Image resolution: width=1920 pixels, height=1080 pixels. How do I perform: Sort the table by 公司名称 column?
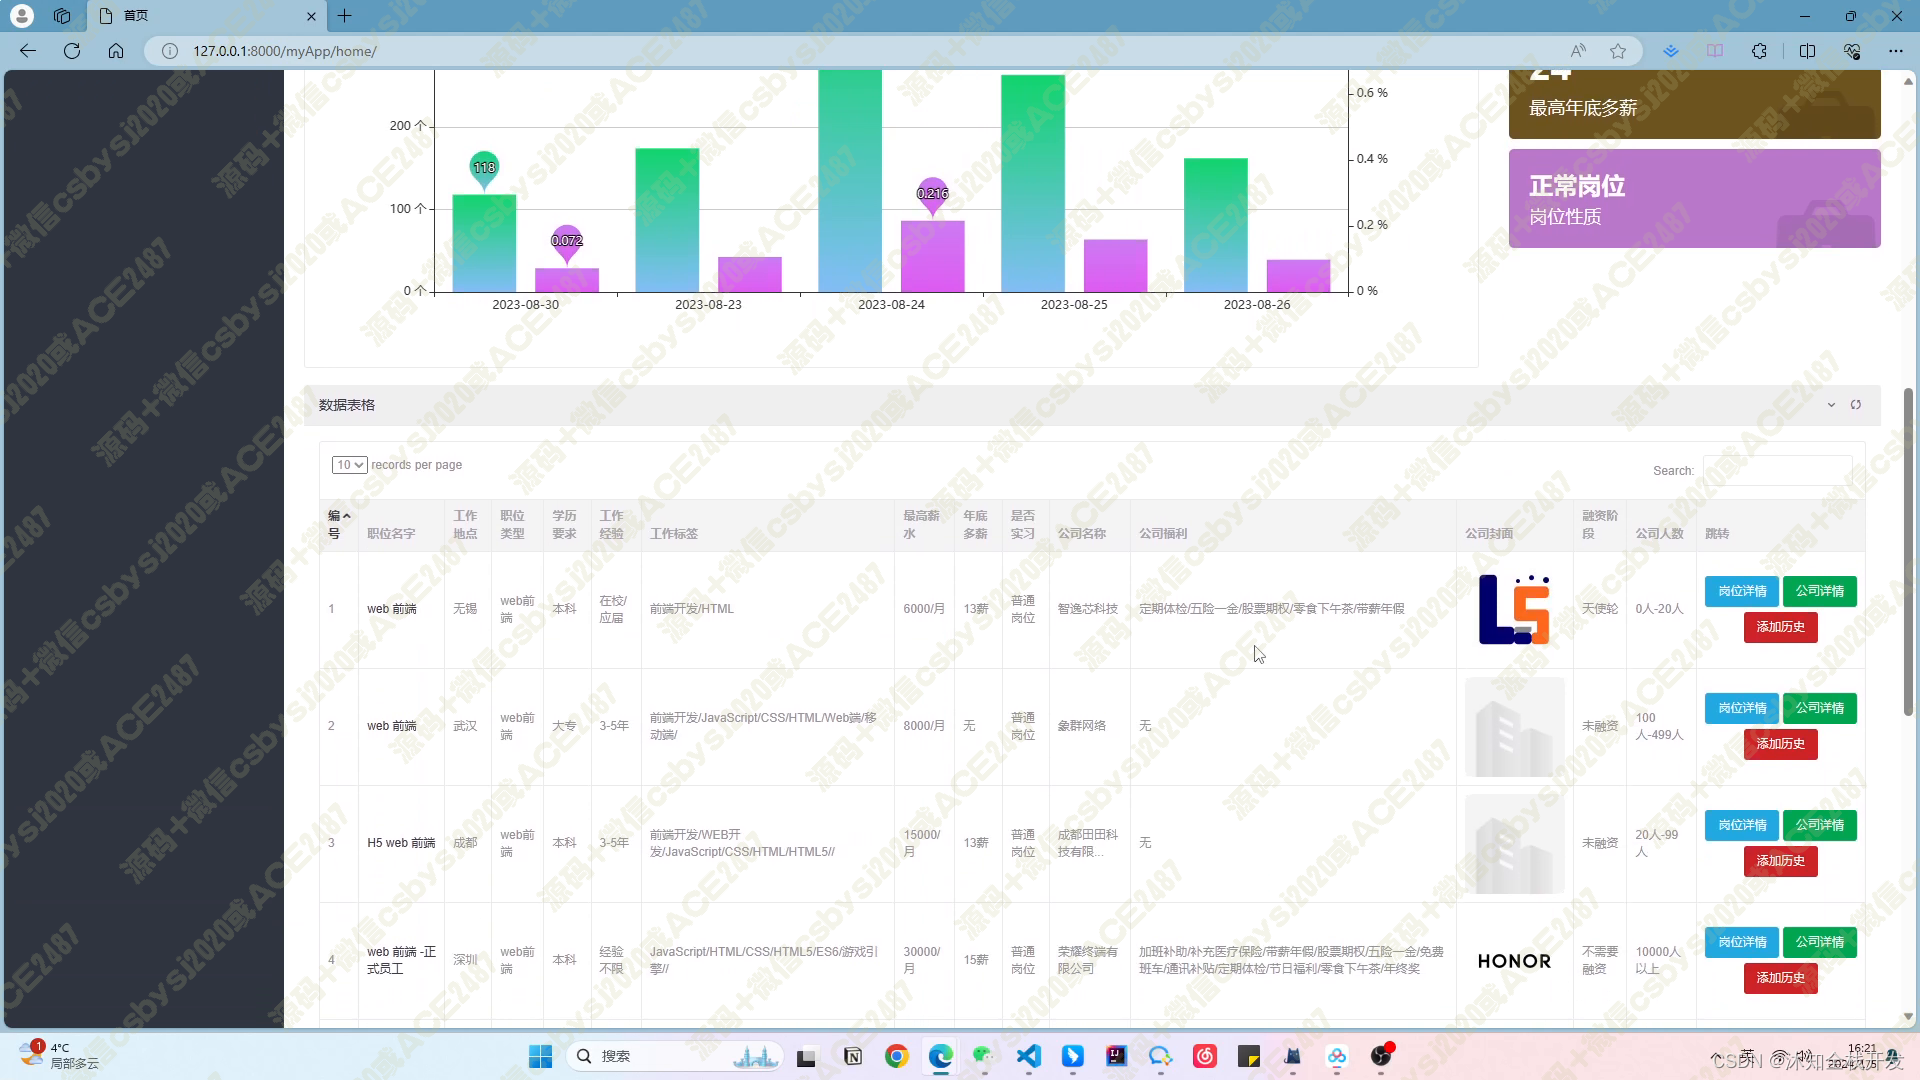(1089, 525)
